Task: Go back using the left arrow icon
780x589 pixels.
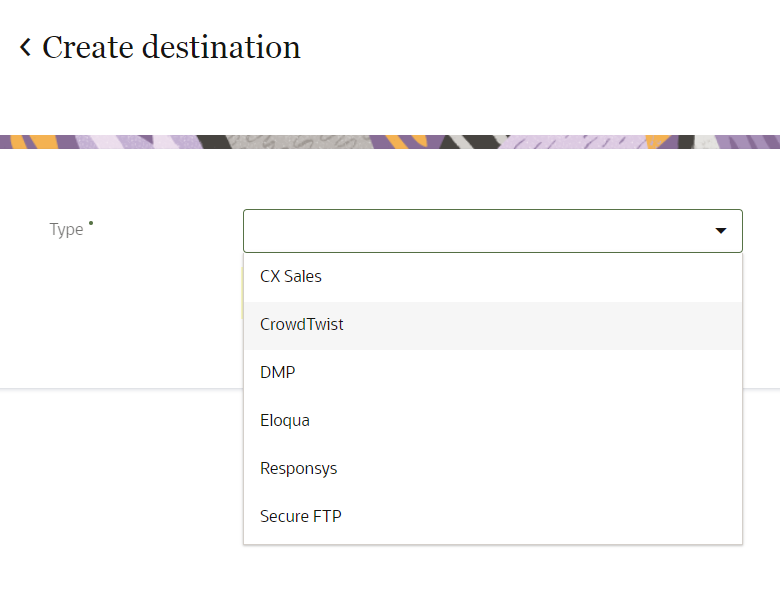Action: [x=25, y=47]
